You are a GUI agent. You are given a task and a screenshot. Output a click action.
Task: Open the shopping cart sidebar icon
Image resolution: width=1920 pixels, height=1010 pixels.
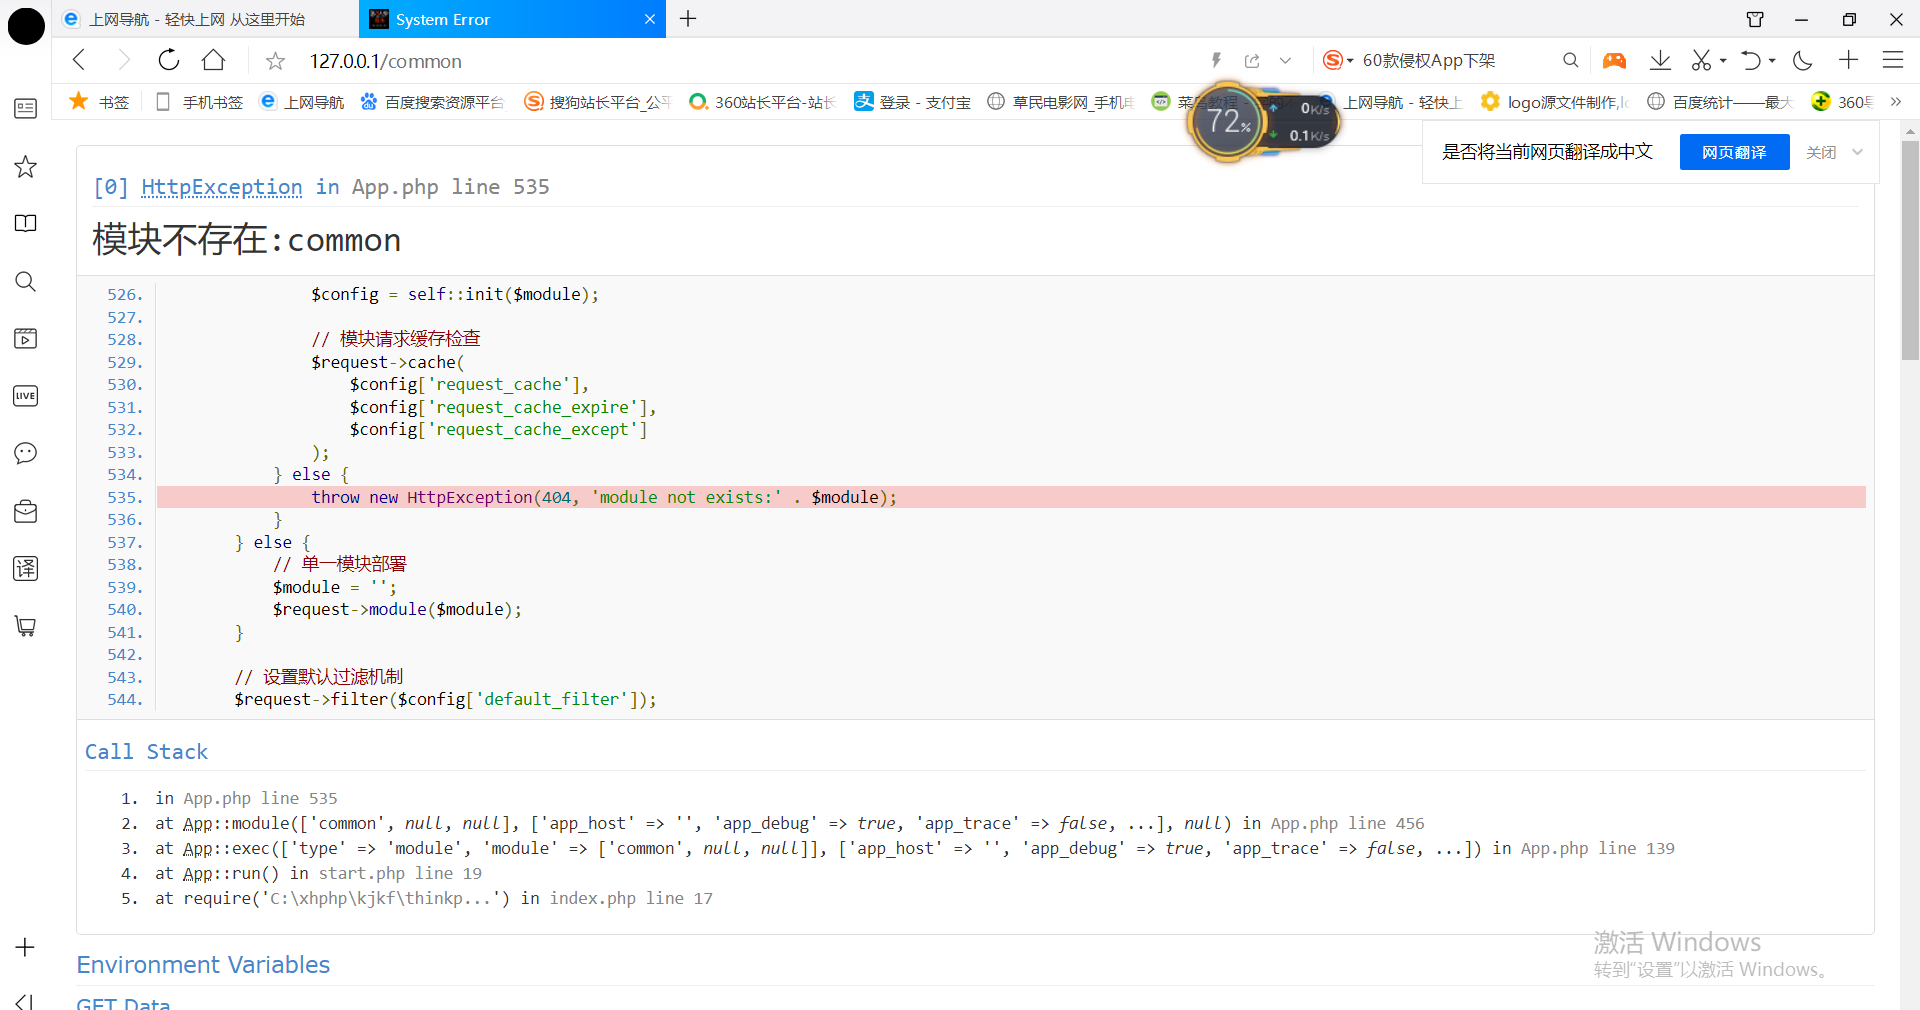pyautogui.click(x=26, y=626)
